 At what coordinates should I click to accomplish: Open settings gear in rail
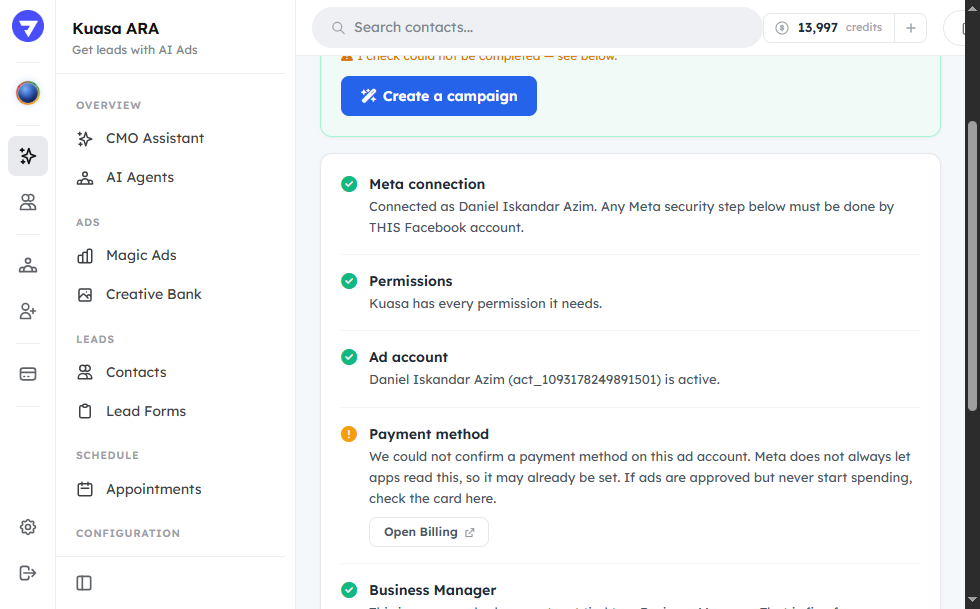click(x=28, y=527)
